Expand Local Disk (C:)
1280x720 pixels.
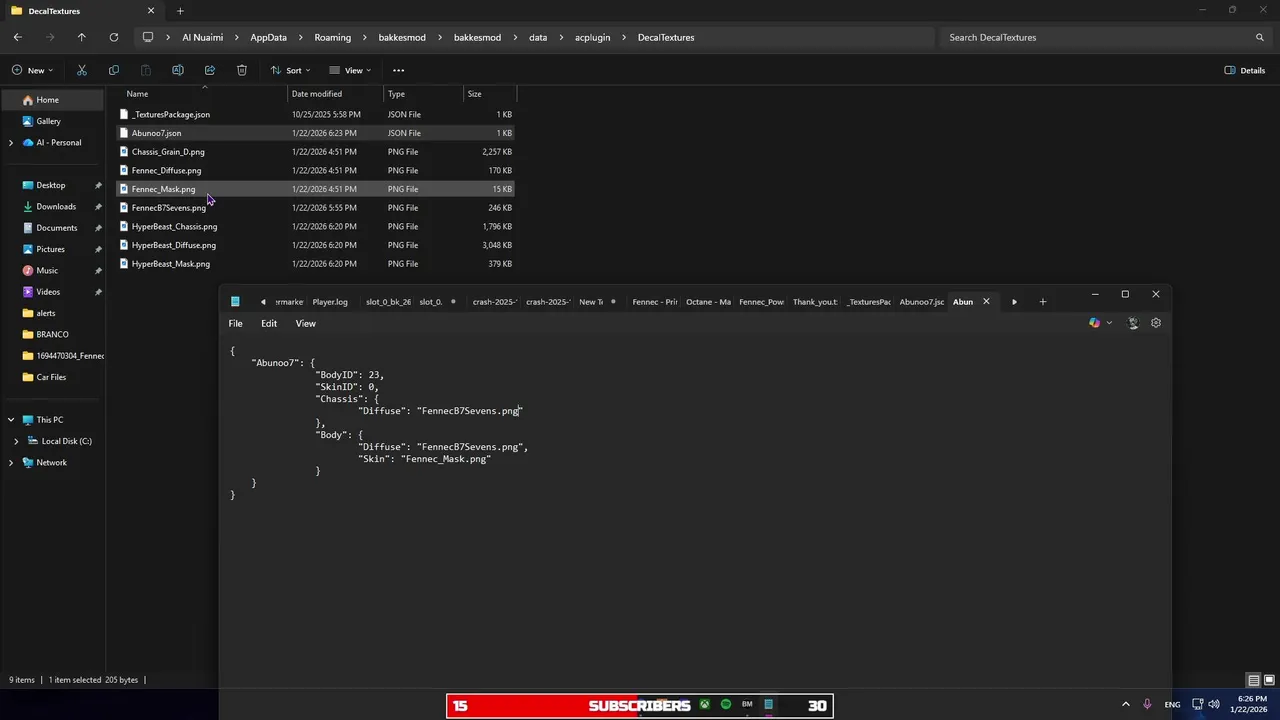point(16,441)
